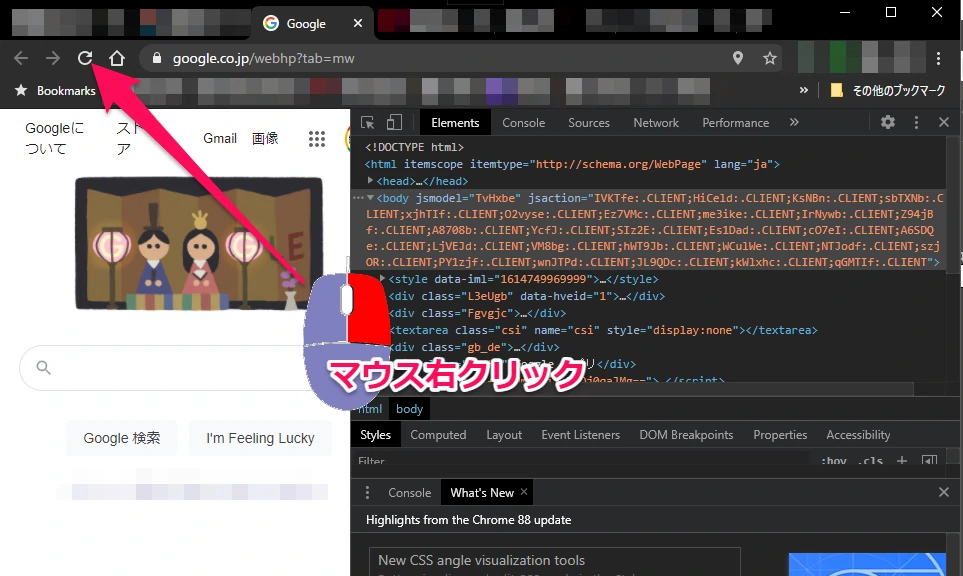The height and width of the screenshot is (576, 963).
Task: Open Chrome's three-dot menu
Action: 938,58
